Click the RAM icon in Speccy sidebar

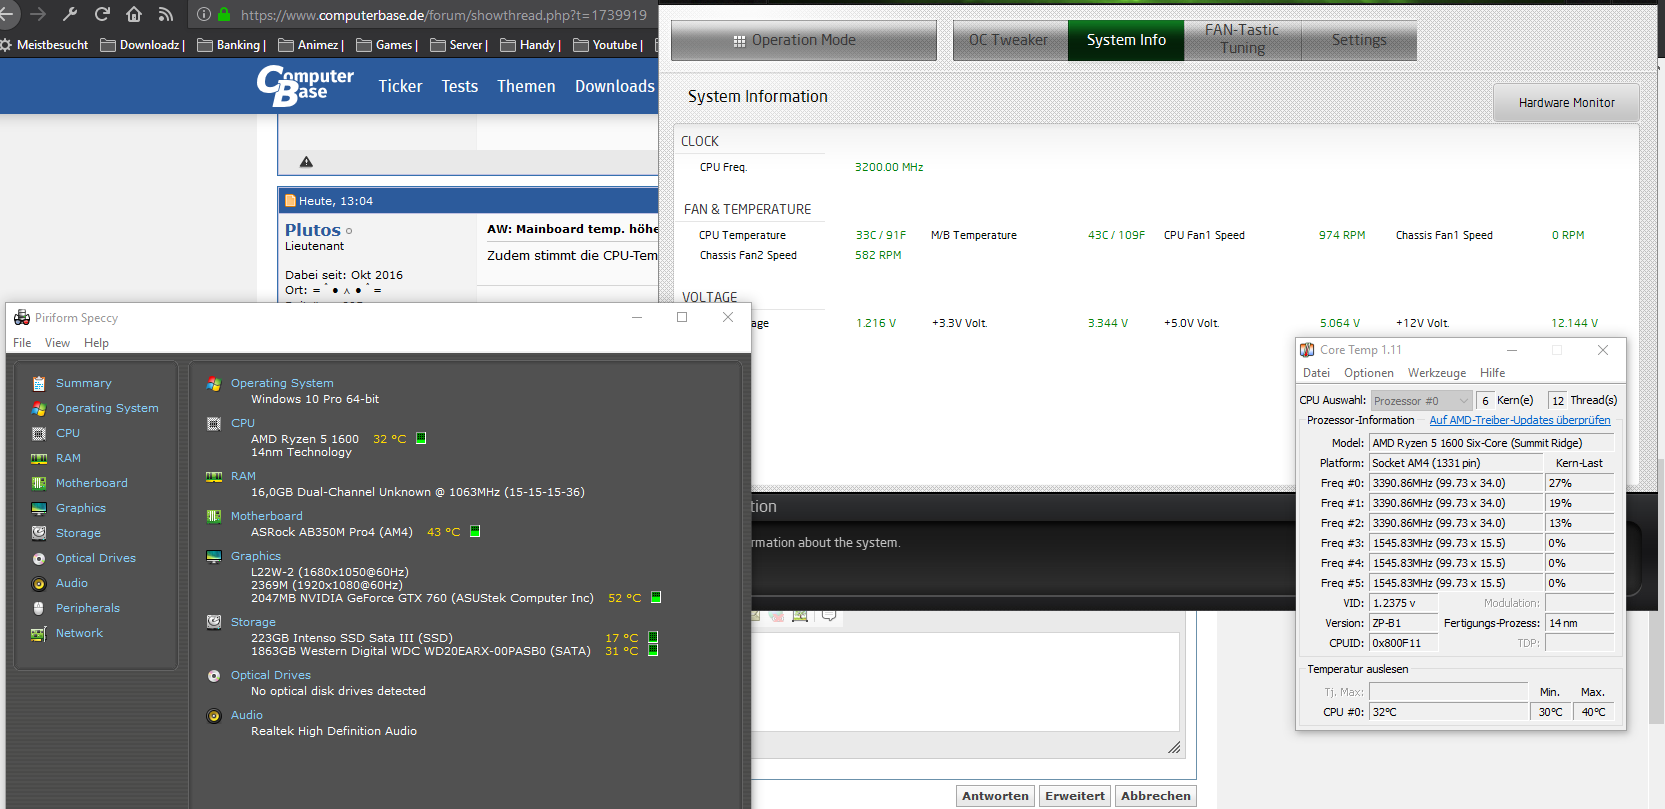pyautogui.click(x=39, y=458)
